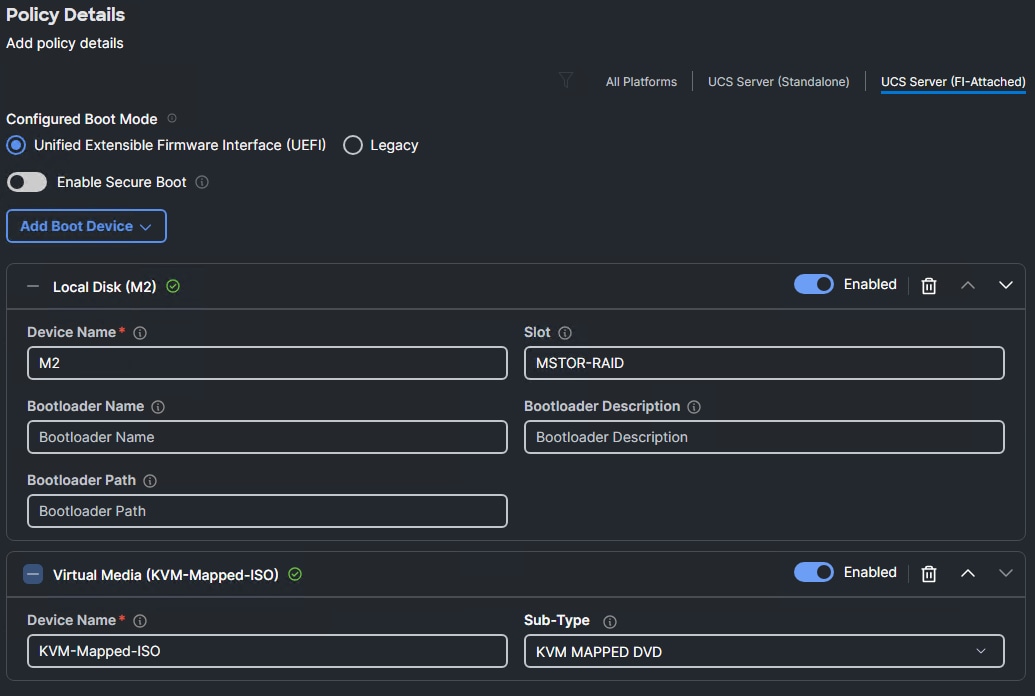Click info icon beside Enable Secure Boot

point(202,182)
